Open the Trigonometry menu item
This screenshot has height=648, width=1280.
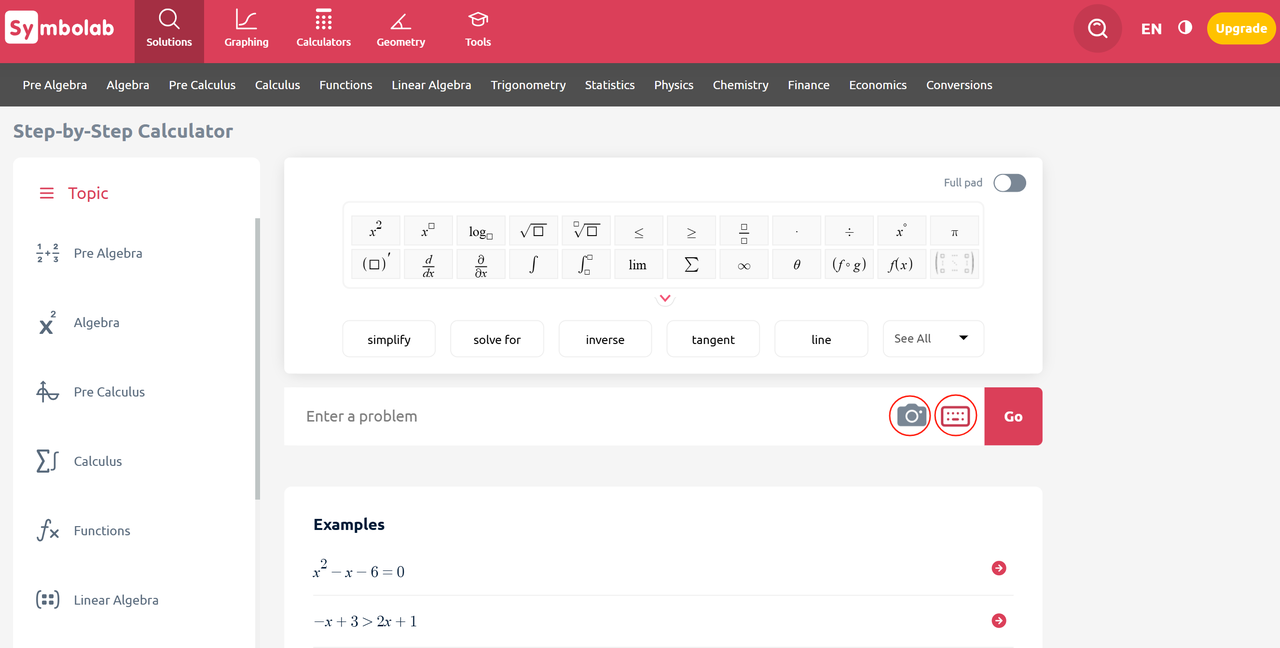(528, 85)
